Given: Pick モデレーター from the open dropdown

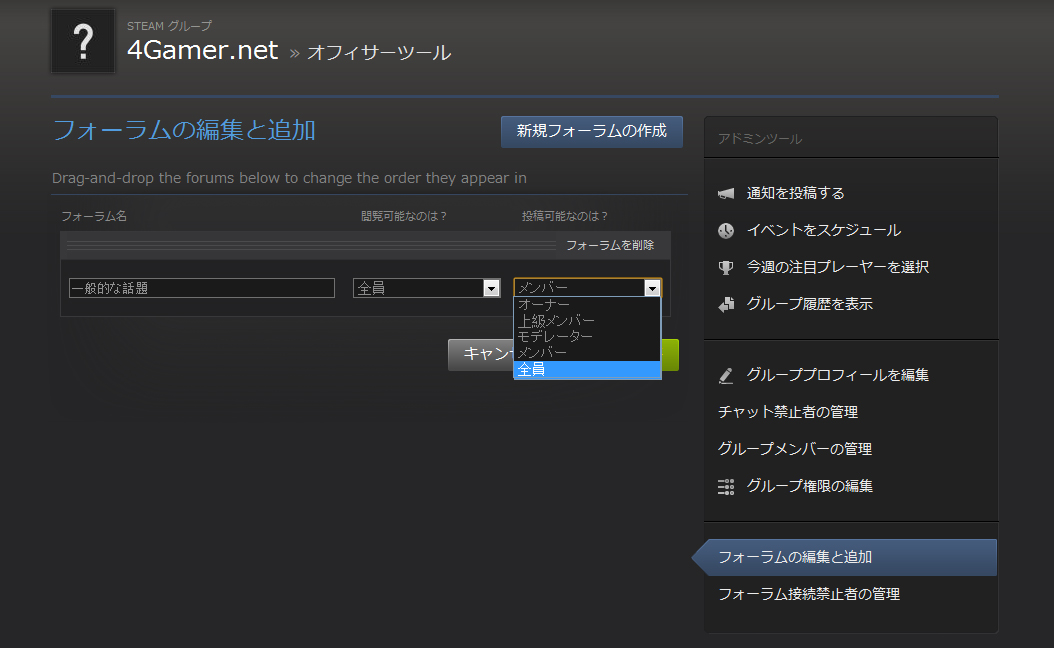Looking at the screenshot, I should [x=555, y=337].
